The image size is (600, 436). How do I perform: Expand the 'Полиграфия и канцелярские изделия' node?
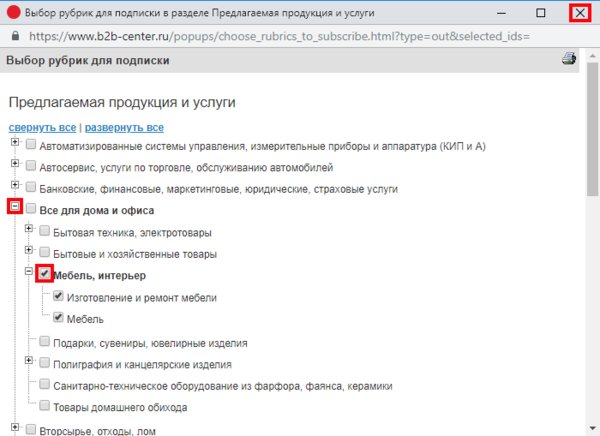point(29,362)
